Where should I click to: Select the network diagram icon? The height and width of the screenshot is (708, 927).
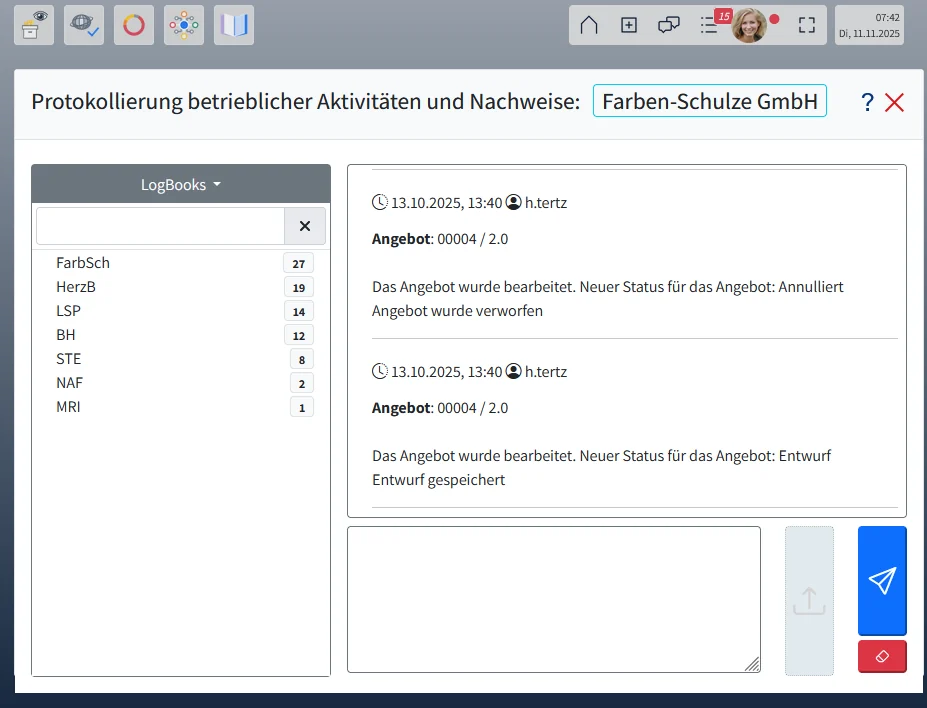click(183, 24)
